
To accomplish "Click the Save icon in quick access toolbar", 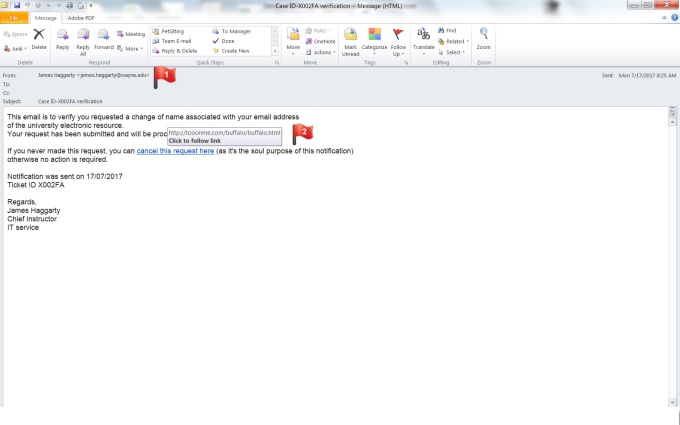I will (16, 6).
